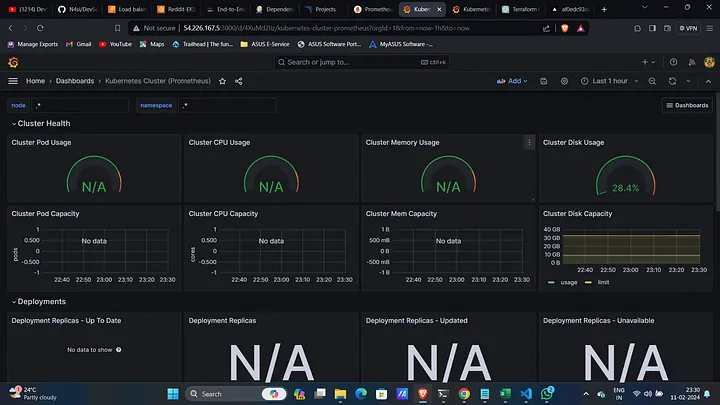Share page icon in address bar
The image size is (720, 405).
[546, 28]
